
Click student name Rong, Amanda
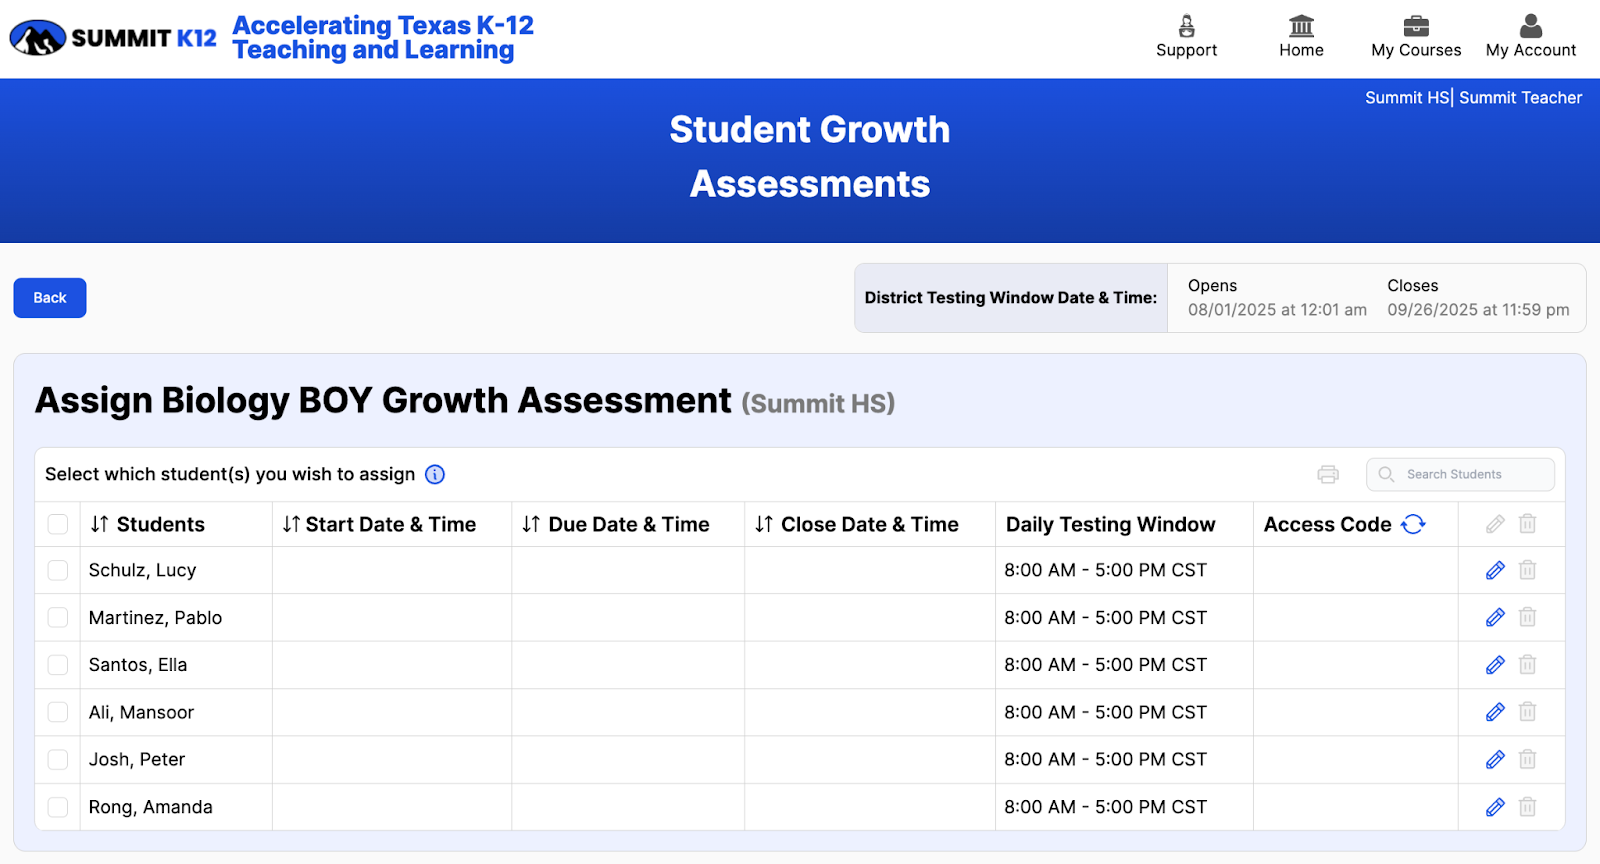(150, 807)
